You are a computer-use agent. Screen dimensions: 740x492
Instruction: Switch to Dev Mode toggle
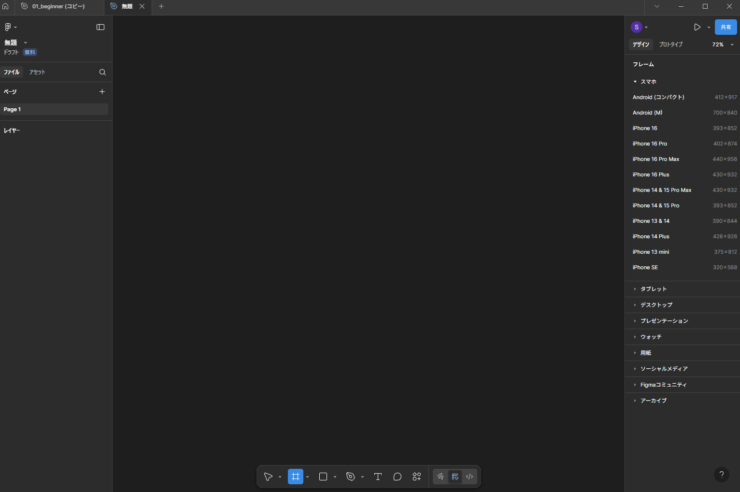[469, 477]
